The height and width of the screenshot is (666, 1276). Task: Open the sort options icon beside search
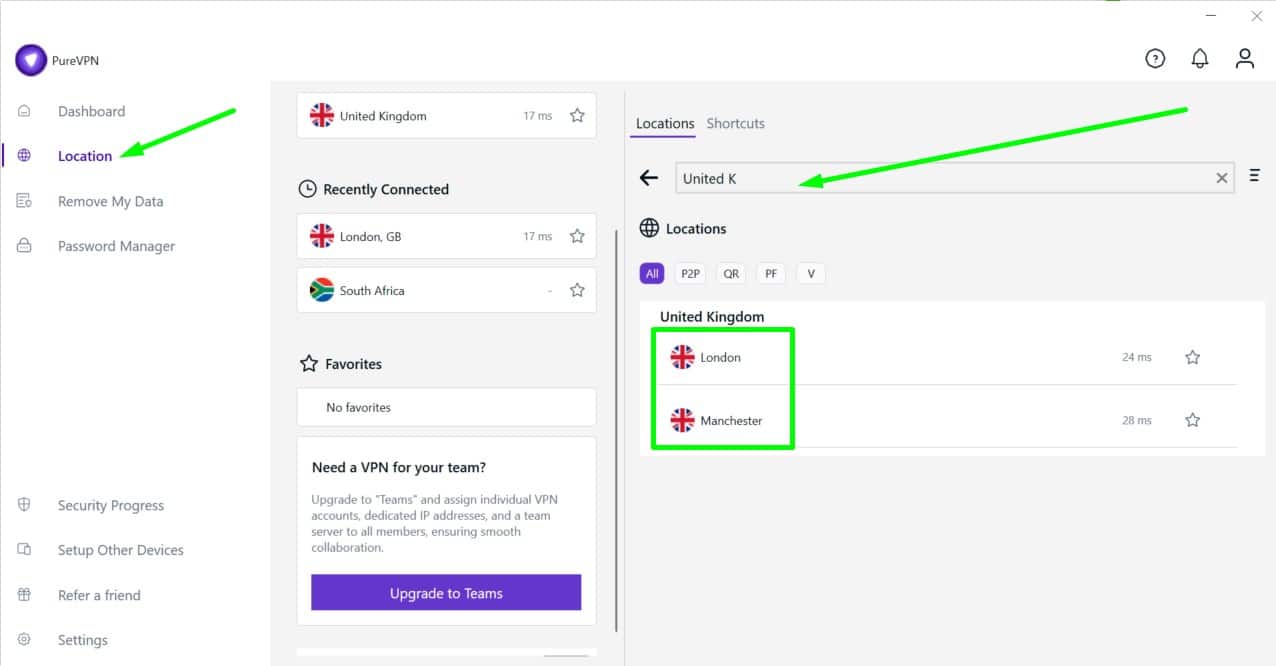[1254, 176]
